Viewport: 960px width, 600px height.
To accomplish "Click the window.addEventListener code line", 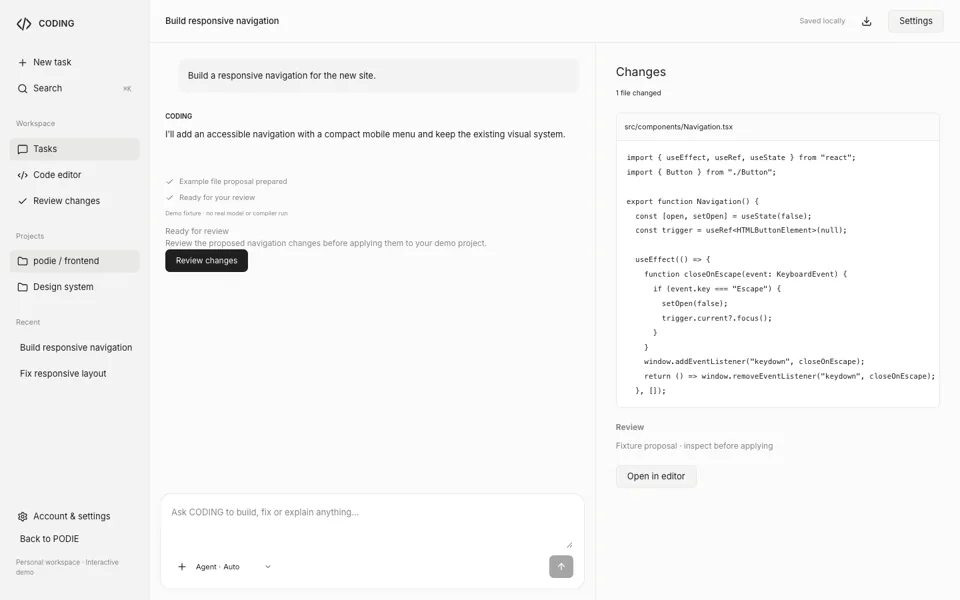I will tap(754, 362).
